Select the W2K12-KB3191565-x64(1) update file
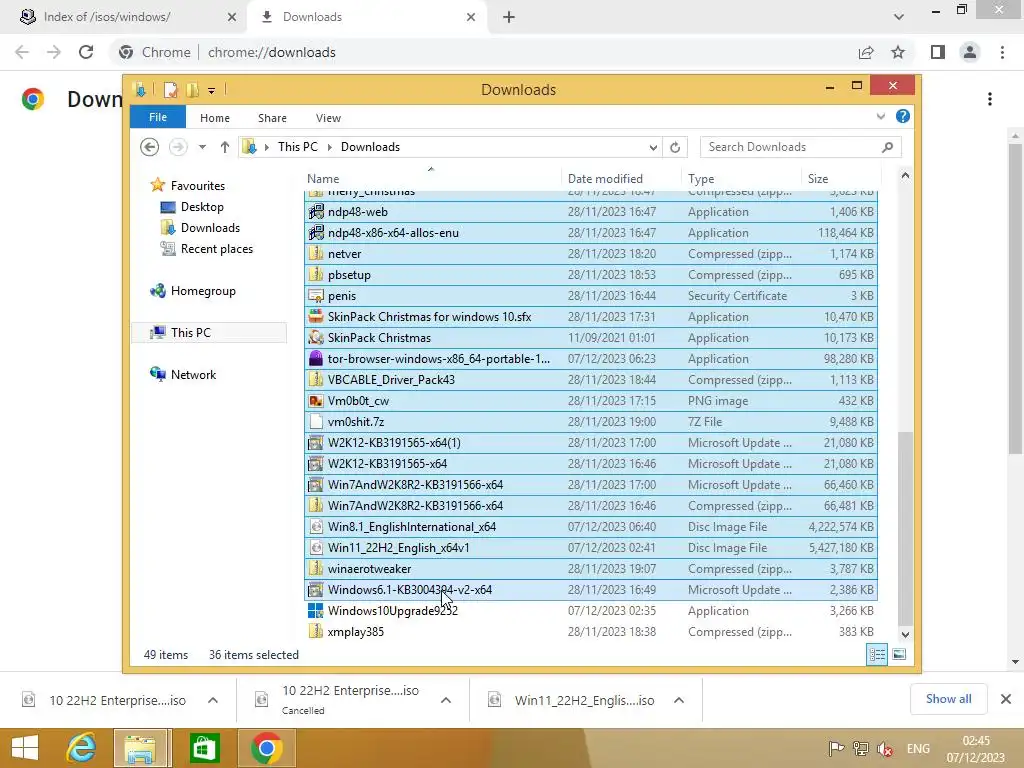The height and width of the screenshot is (768, 1024). click(590, 443)
